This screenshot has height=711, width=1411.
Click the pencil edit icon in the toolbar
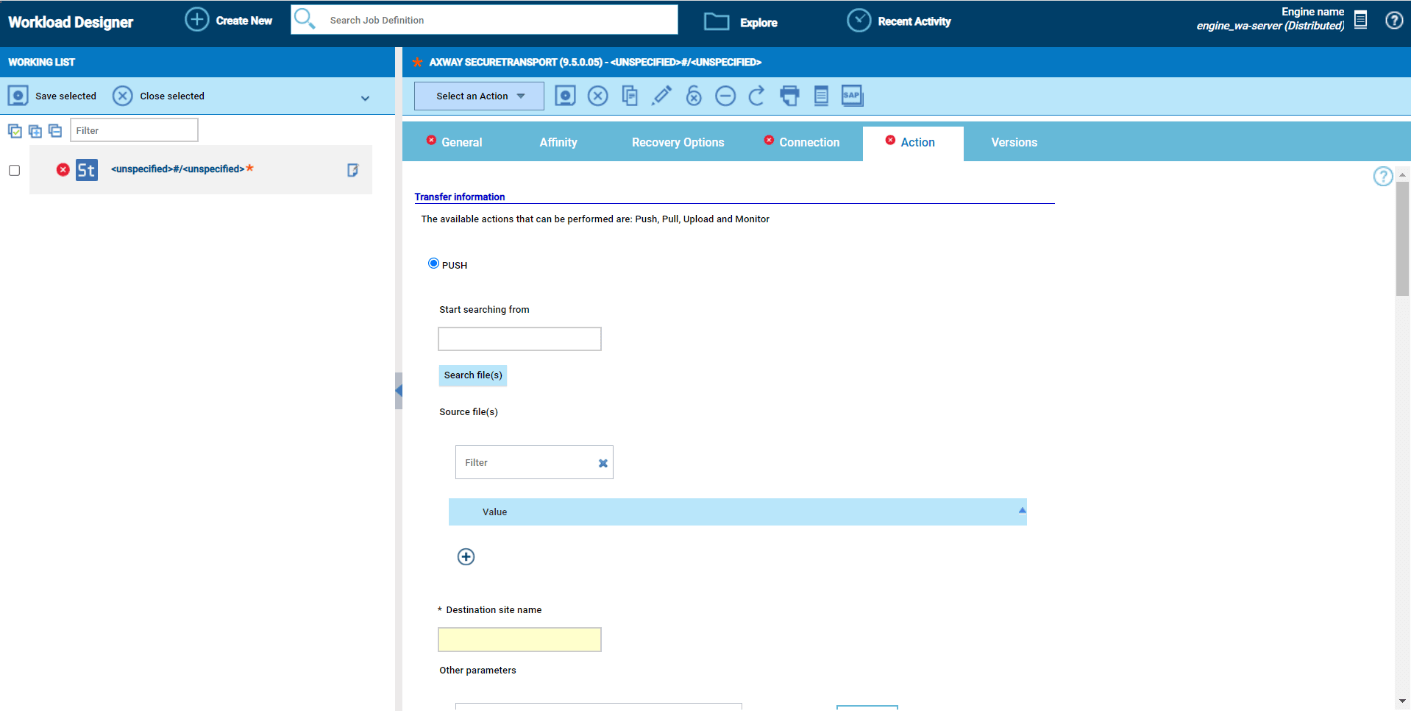click(x=662, y=96)
